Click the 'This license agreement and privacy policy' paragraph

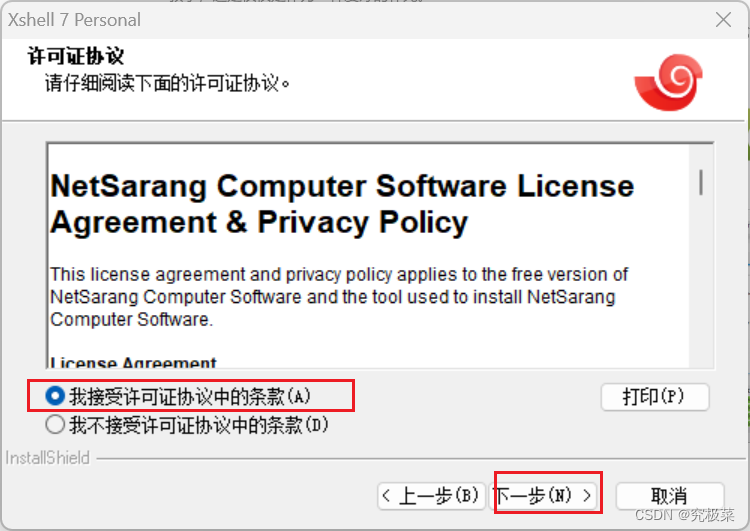[339, 297]
